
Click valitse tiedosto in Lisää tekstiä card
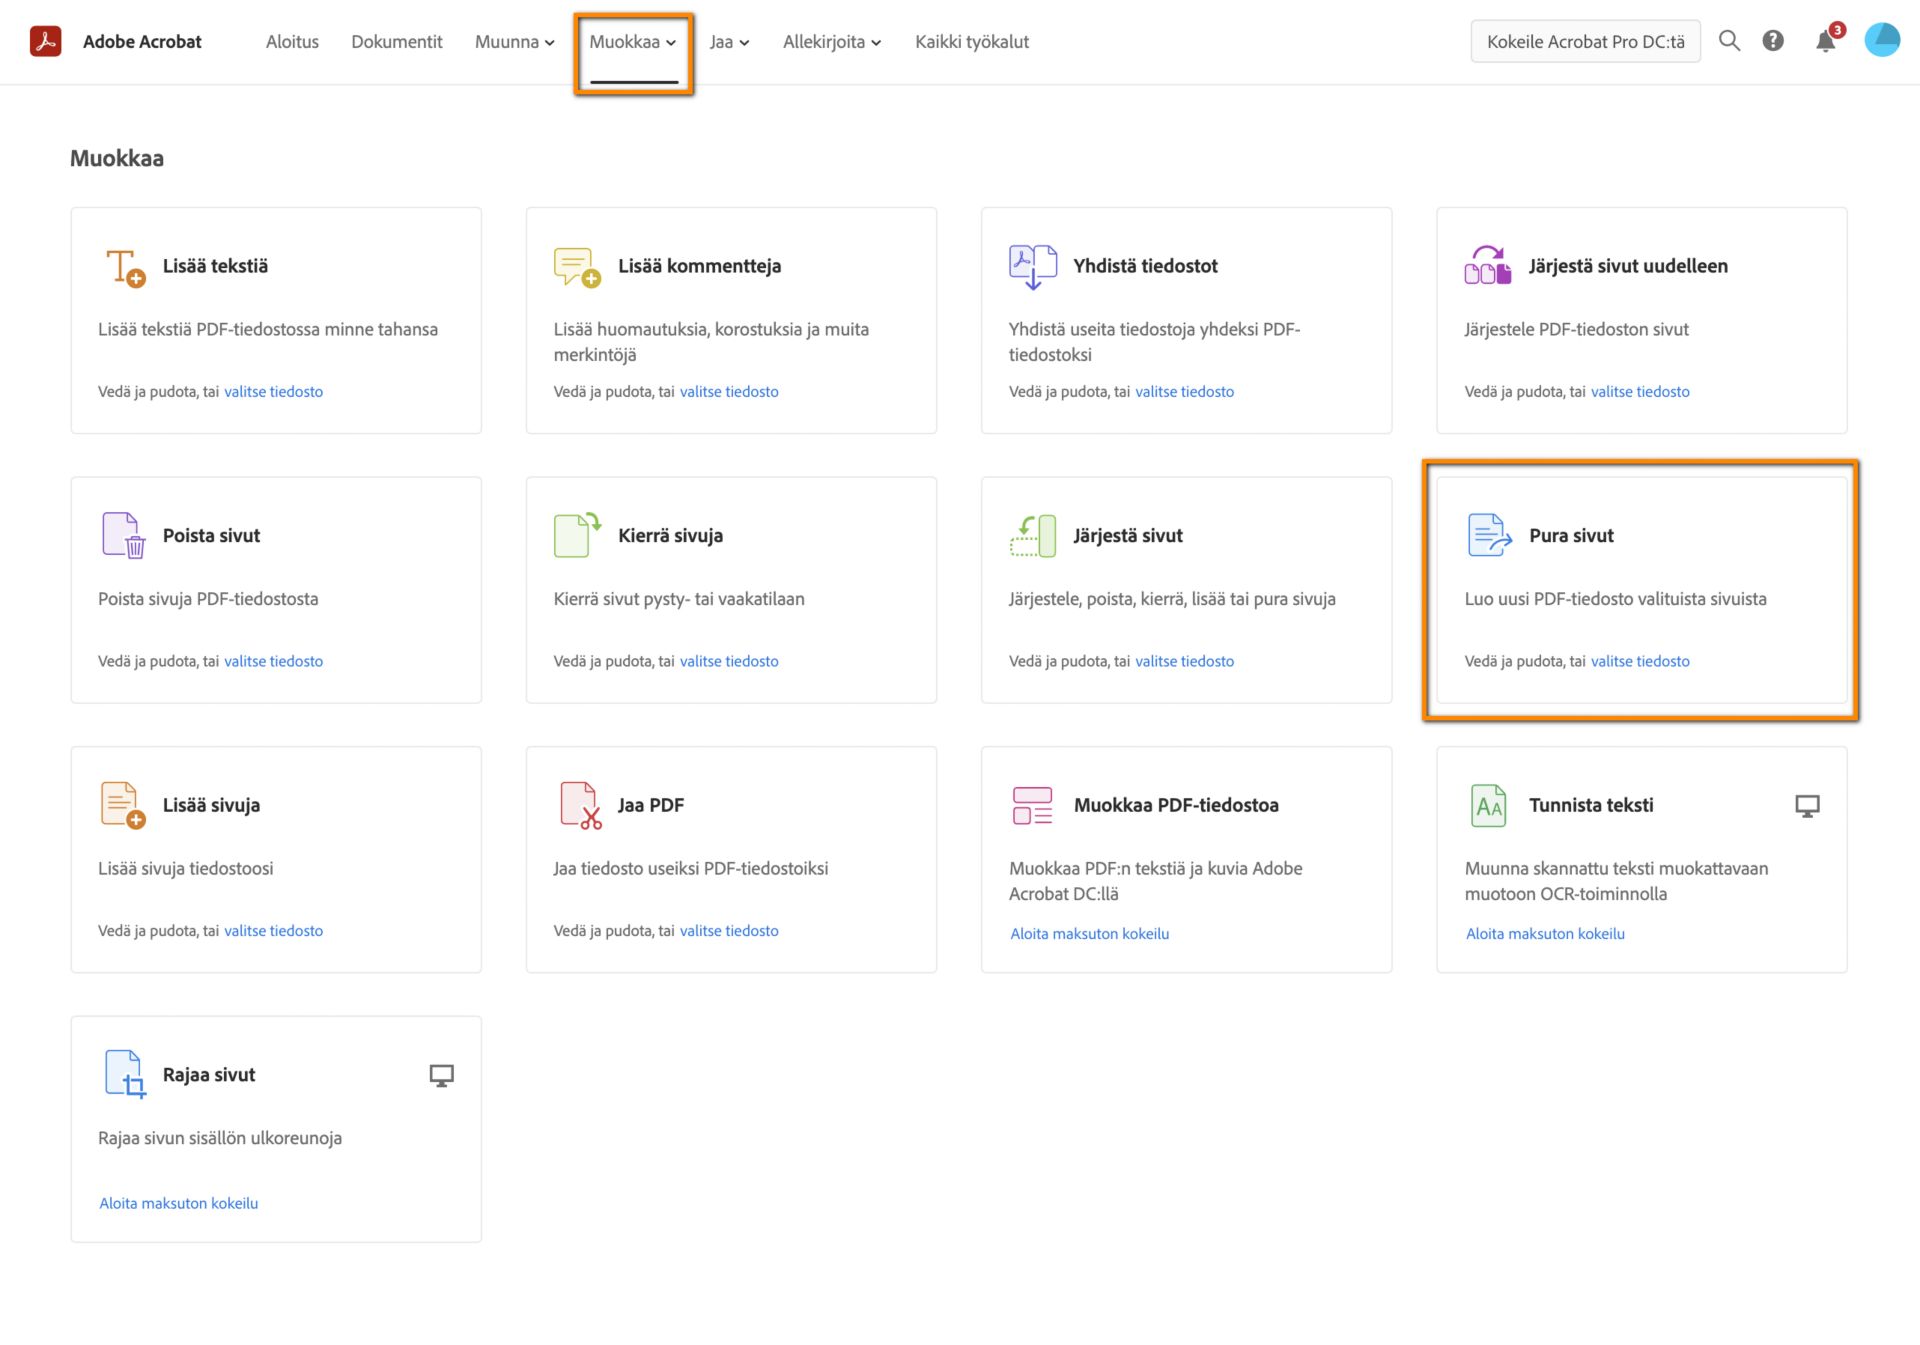[273, 392]
